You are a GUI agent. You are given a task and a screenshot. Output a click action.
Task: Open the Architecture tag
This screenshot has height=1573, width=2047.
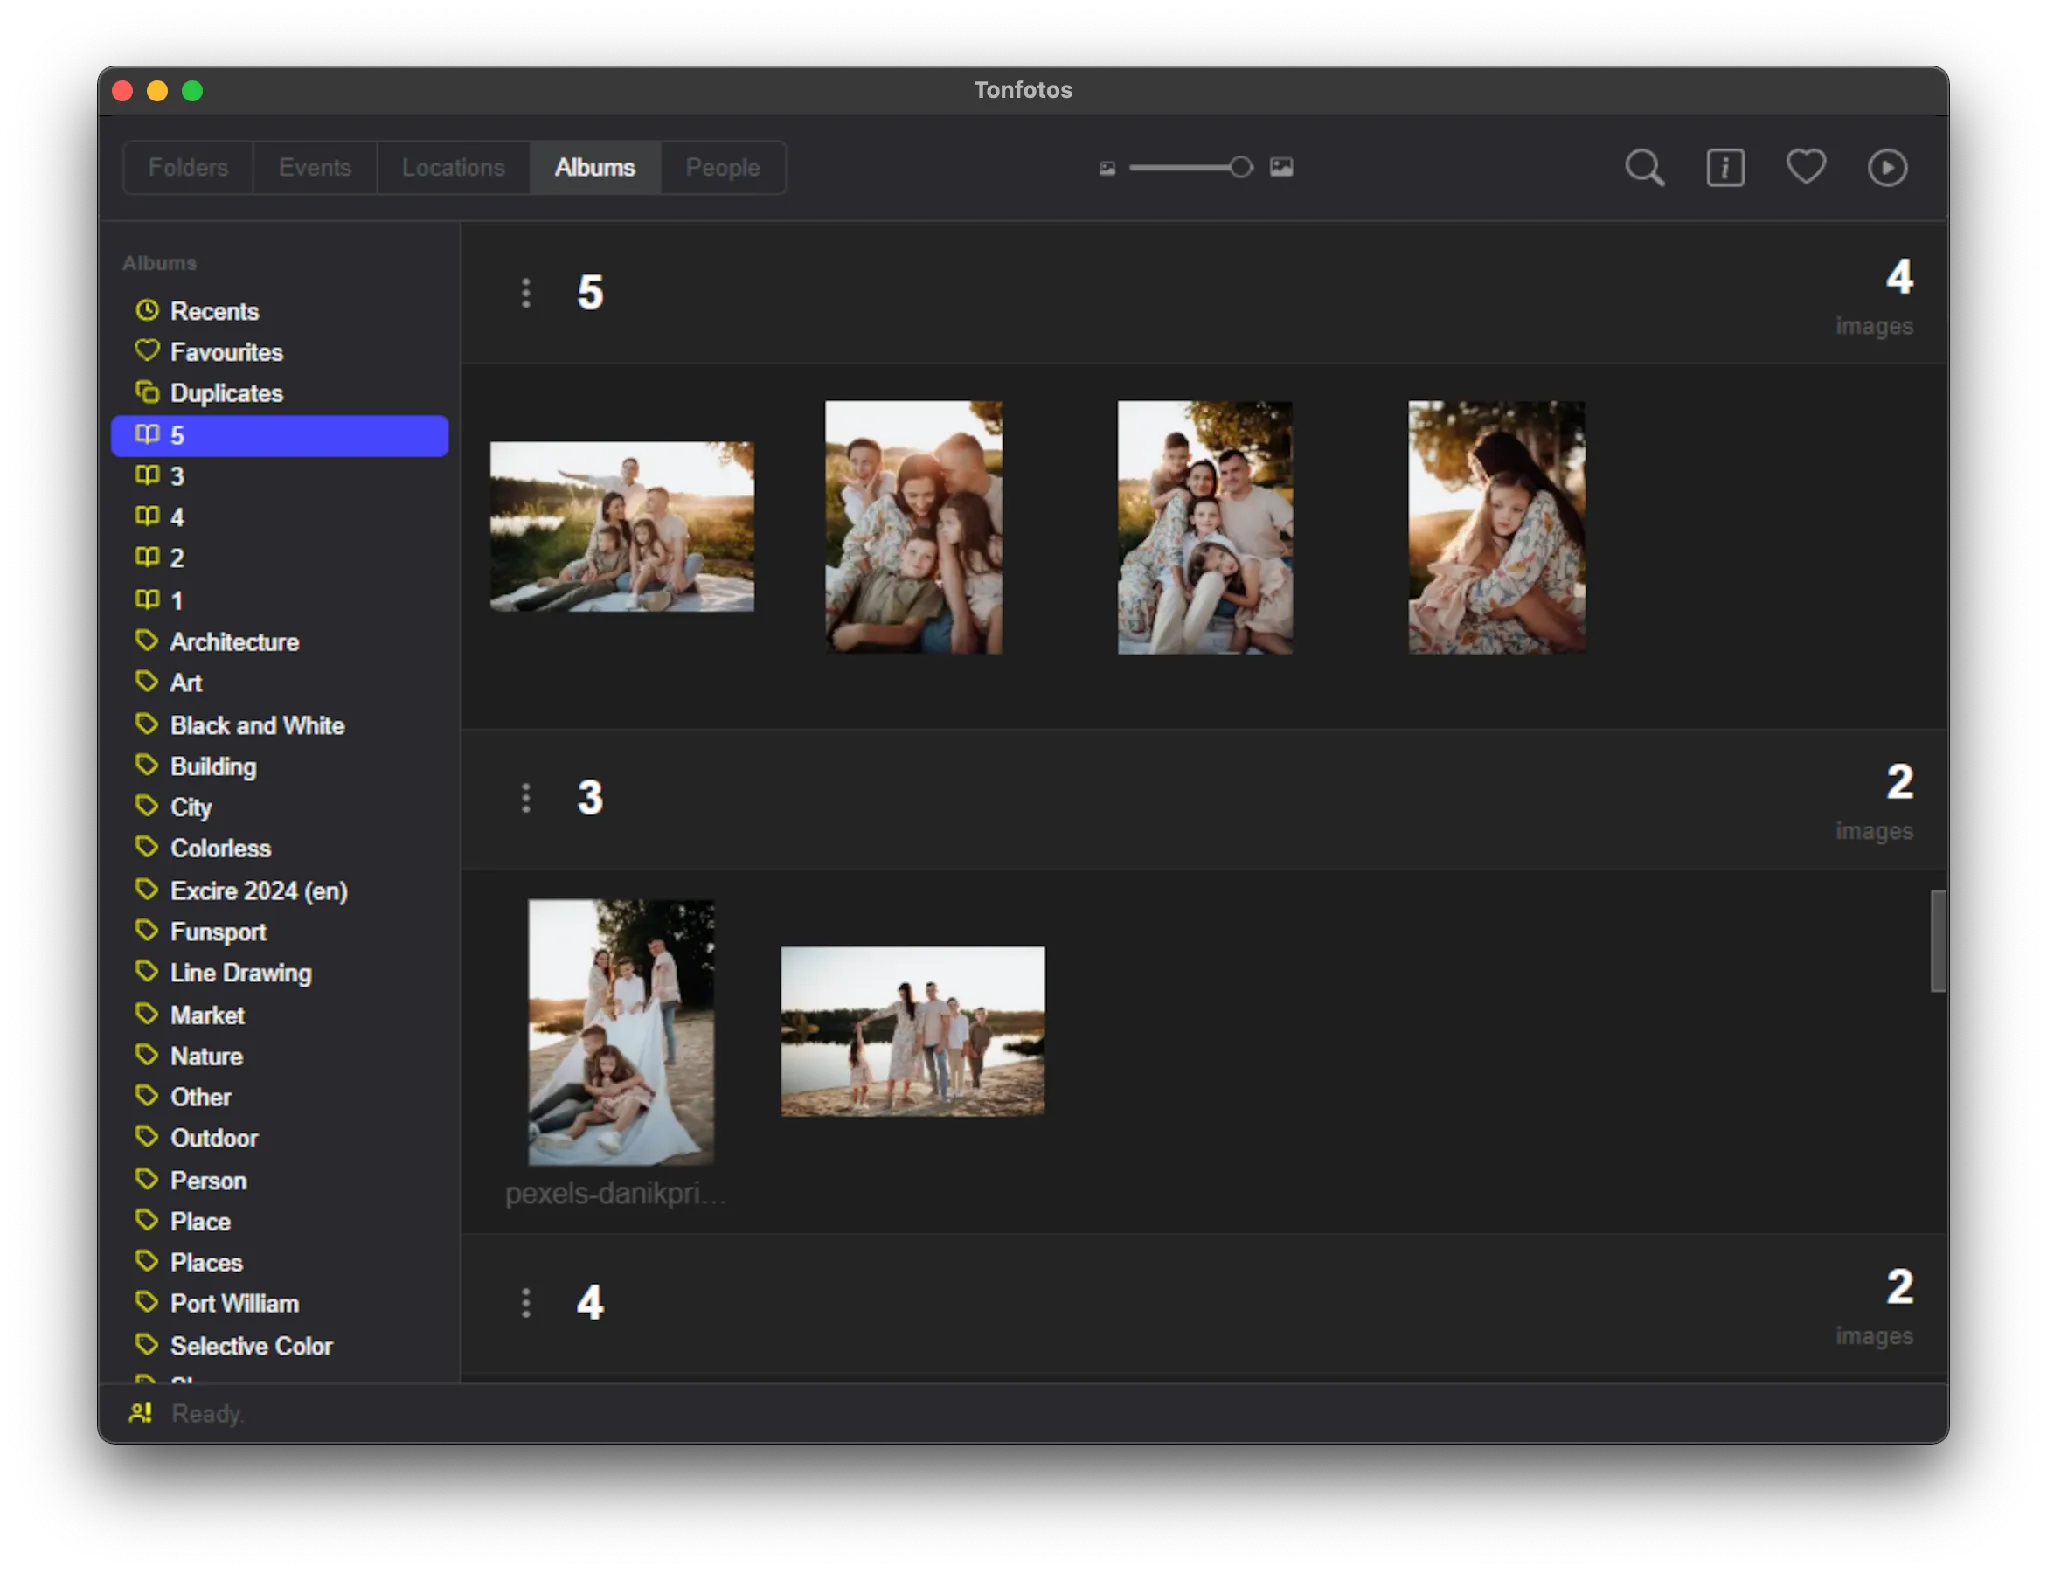(x=280, y=642)
